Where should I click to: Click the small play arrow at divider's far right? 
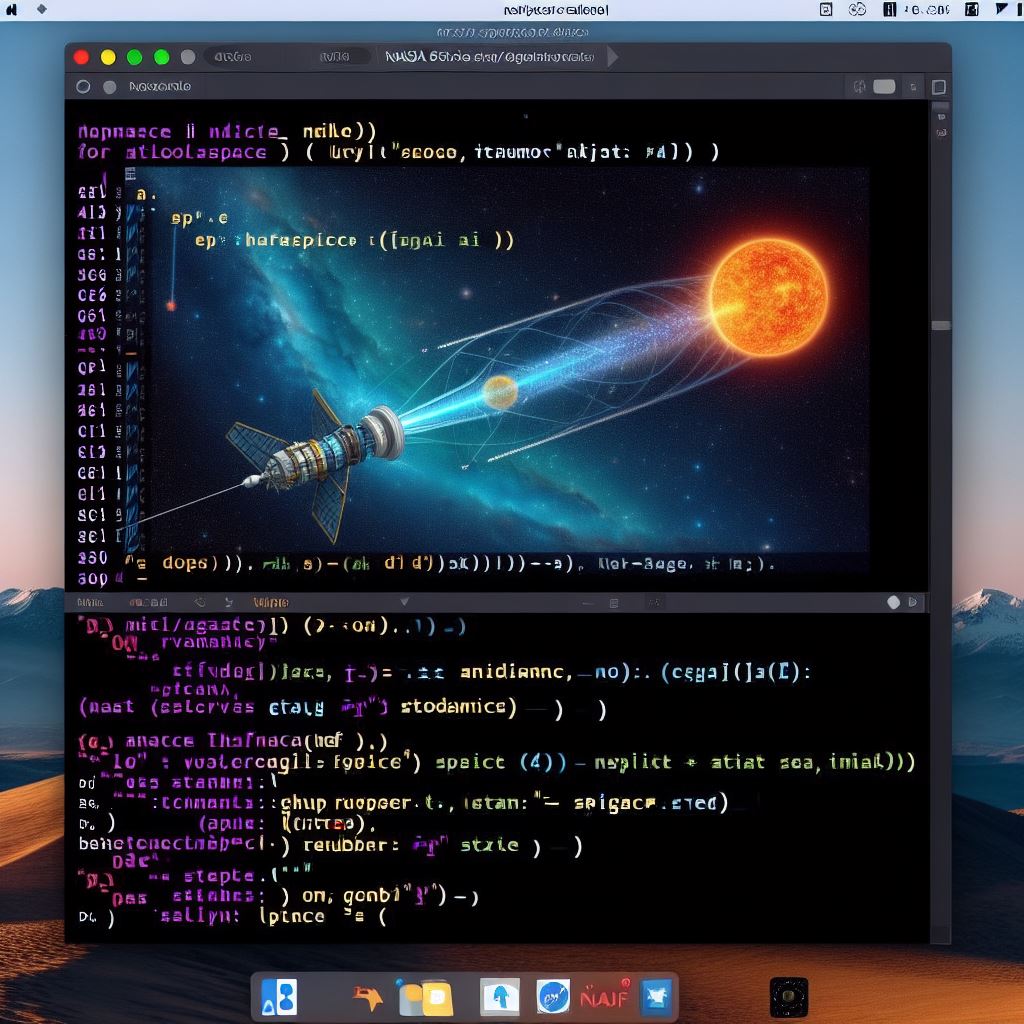(x=913, y=602)
